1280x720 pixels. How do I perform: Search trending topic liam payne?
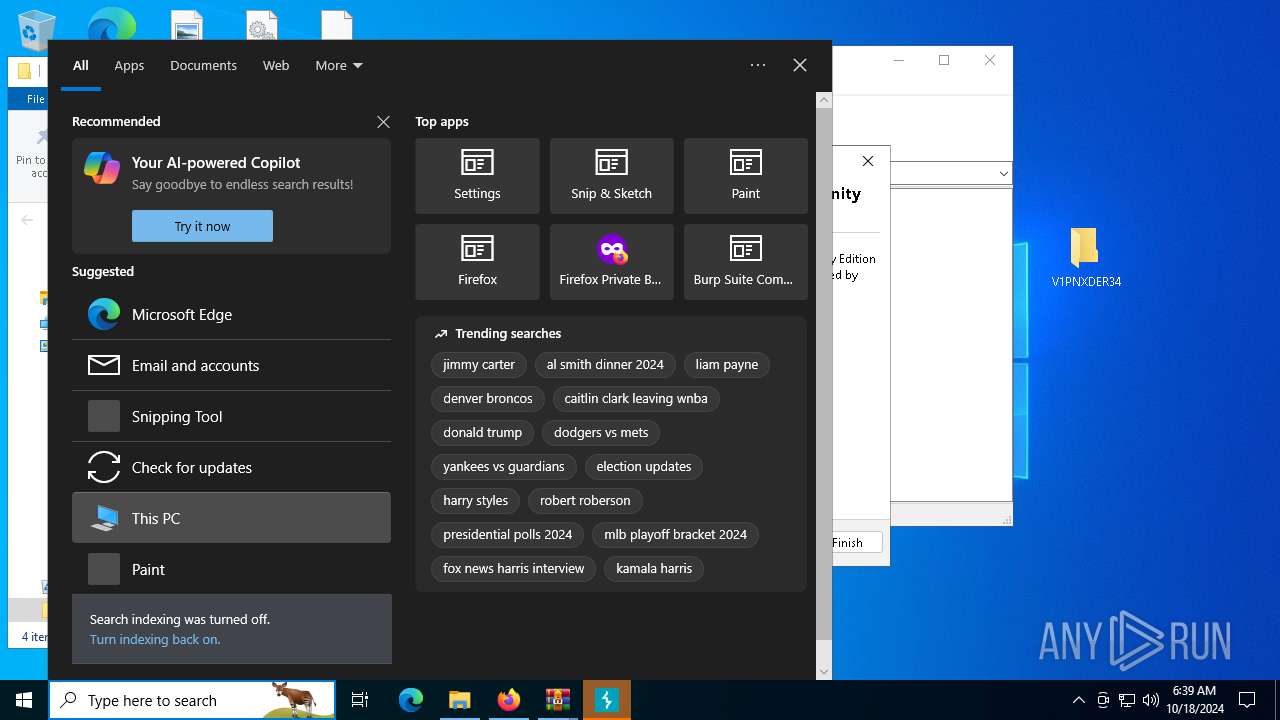727,365
